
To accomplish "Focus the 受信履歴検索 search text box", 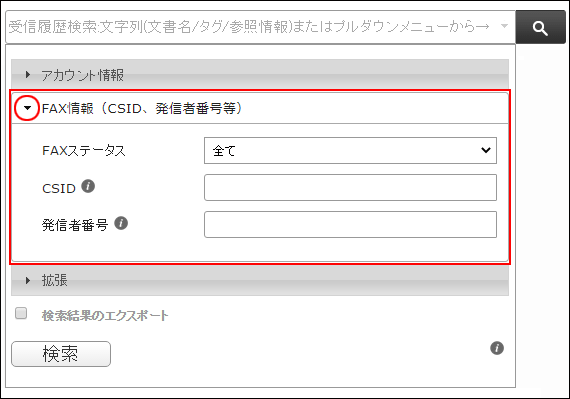I will click(252, 27).
